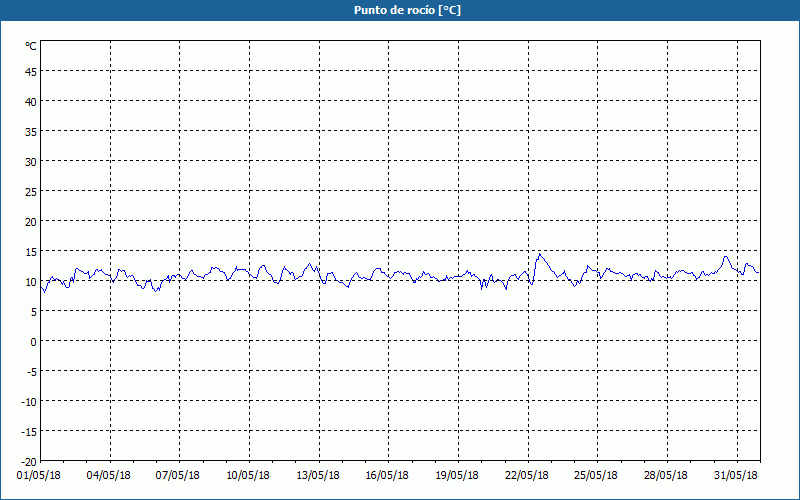Click the 22/05/18 date on the x-axis
Viewport: 800px width, 500px height.
528,474
